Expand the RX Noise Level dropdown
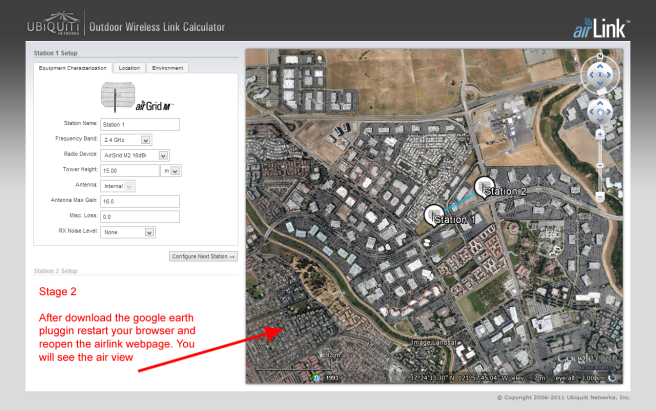Viewport: 656px width, 410px height. (128, 232)
